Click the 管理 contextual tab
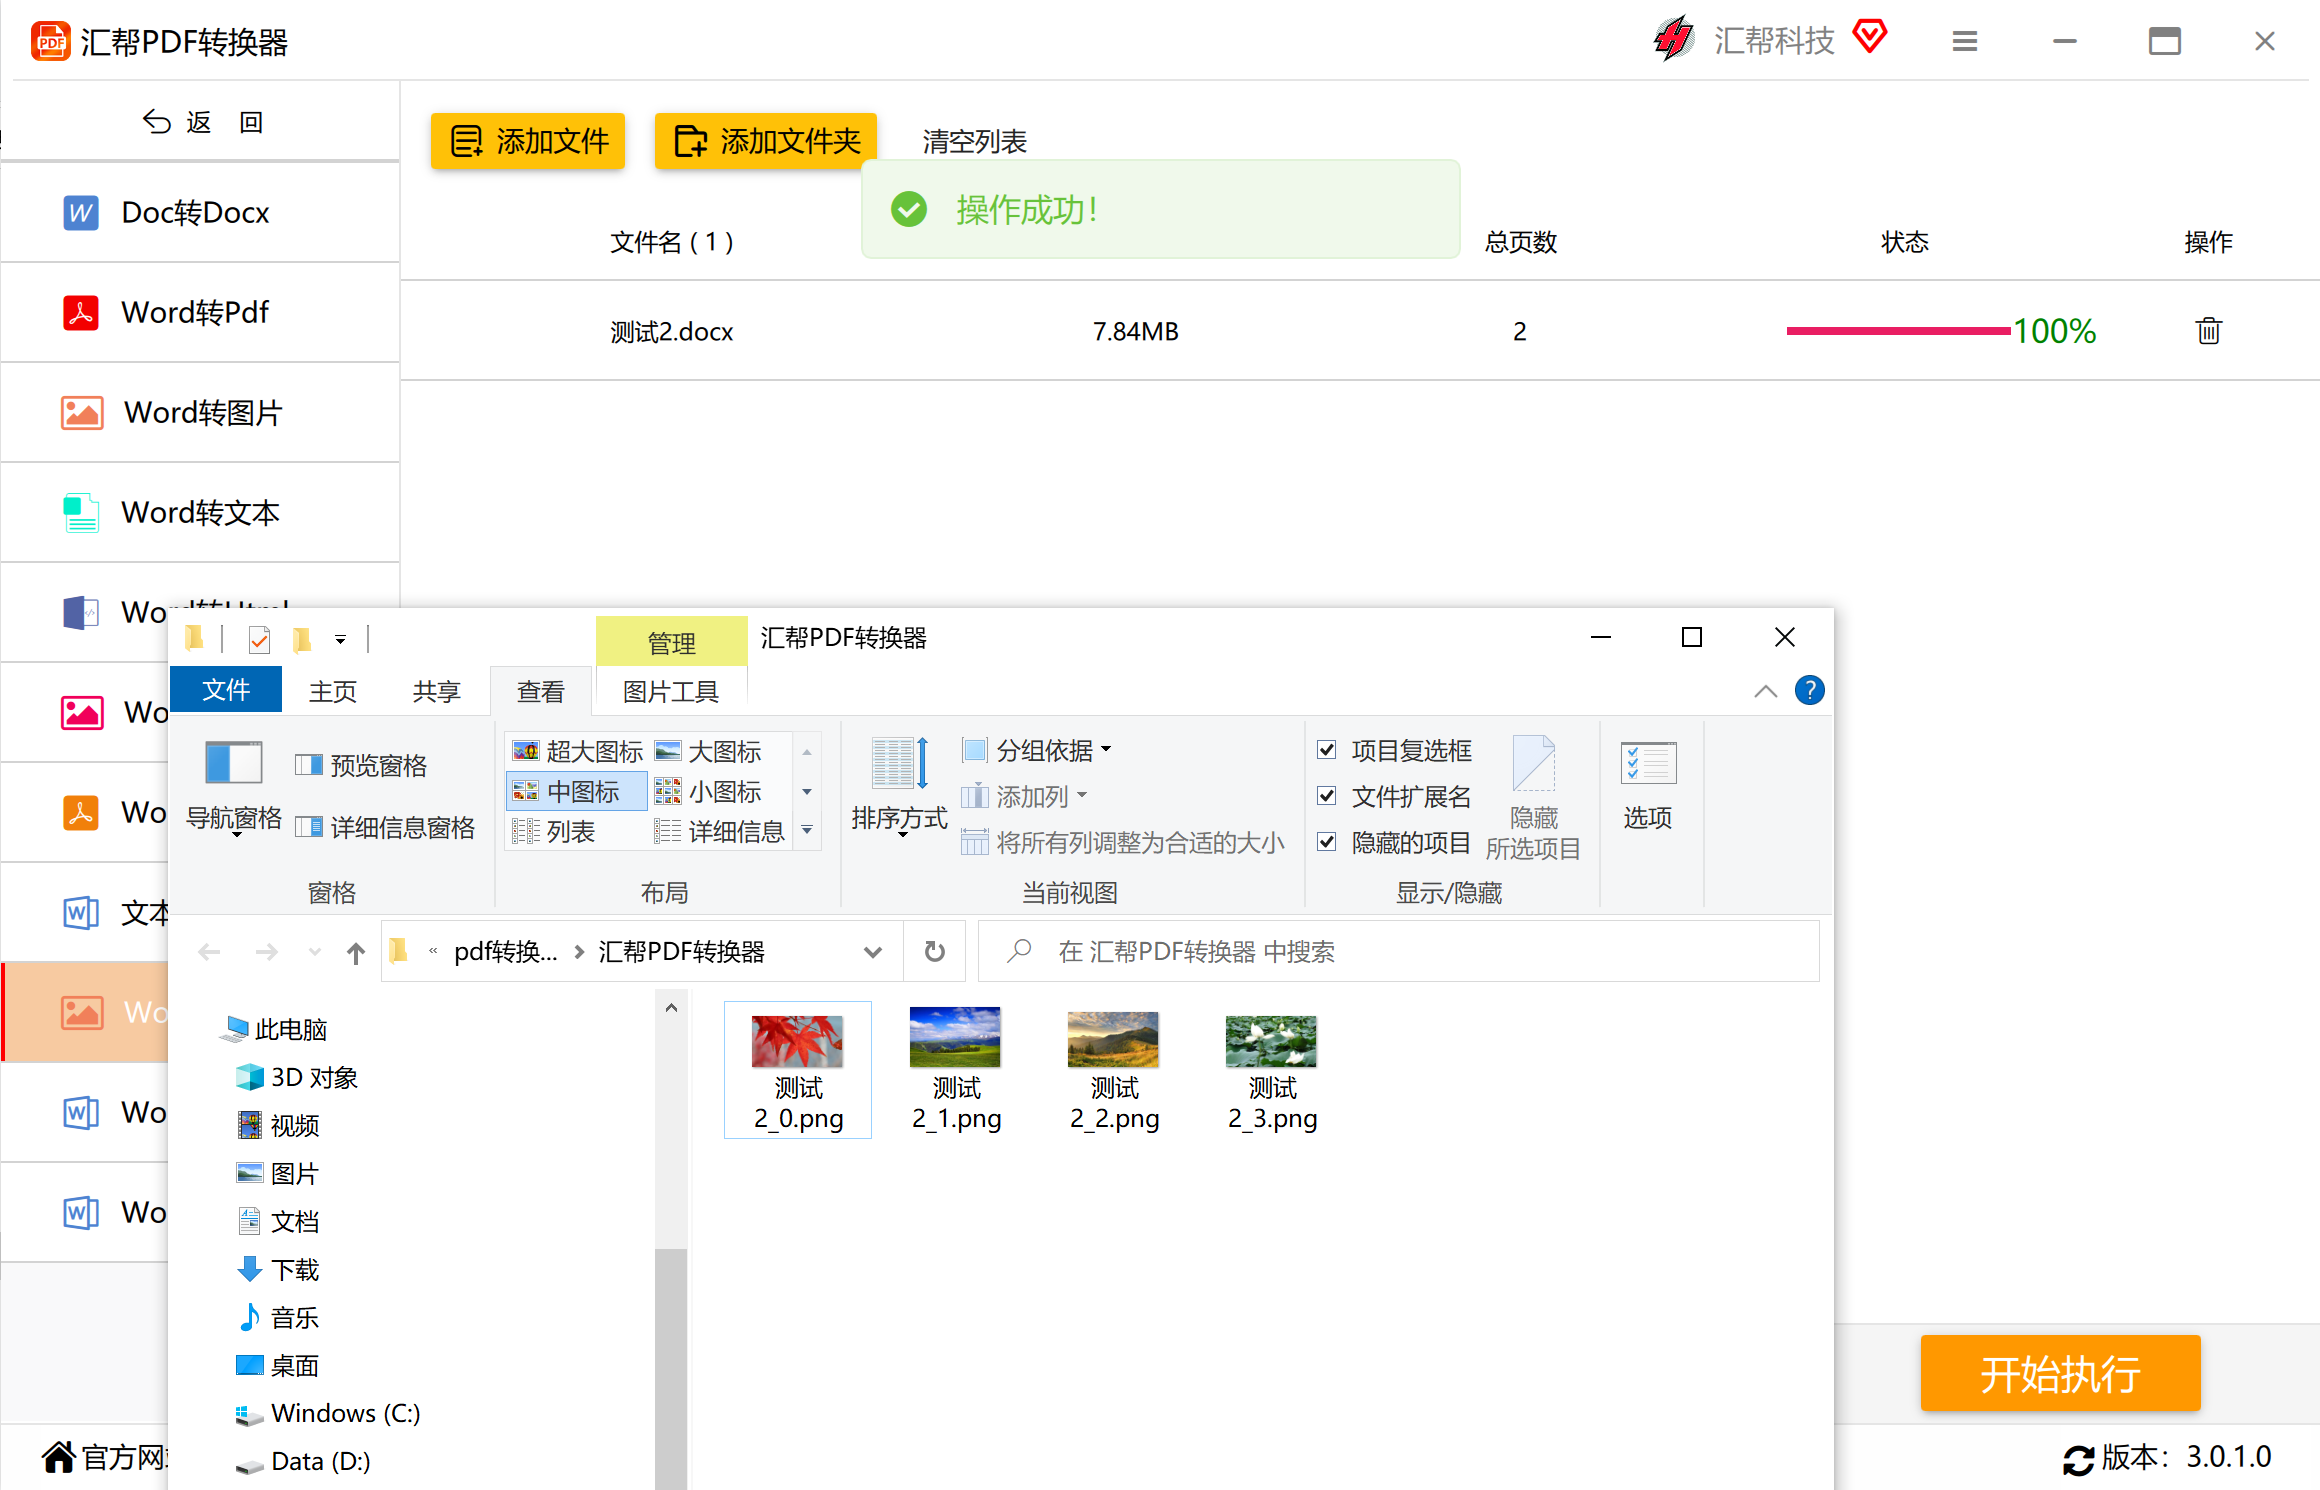 tap(671, 641)
